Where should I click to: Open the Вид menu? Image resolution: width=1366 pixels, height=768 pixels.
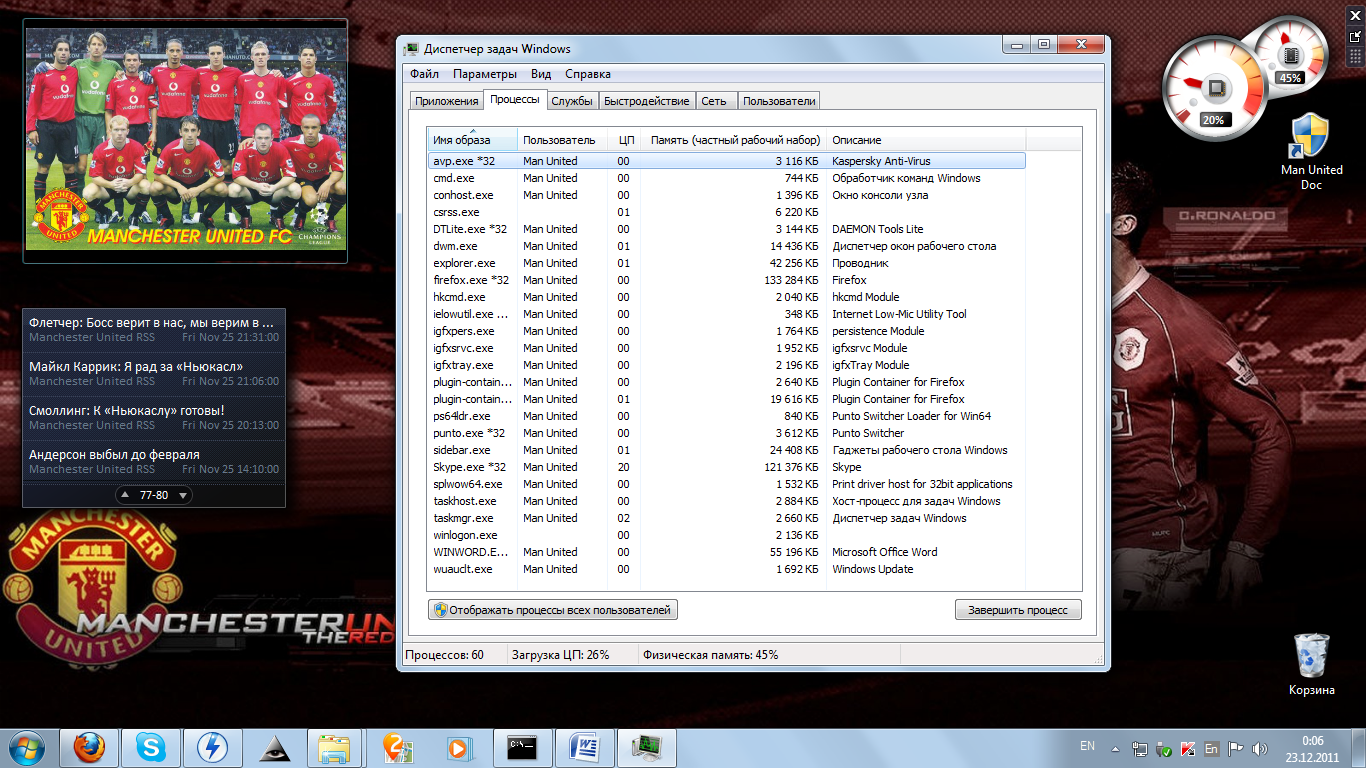541,74
